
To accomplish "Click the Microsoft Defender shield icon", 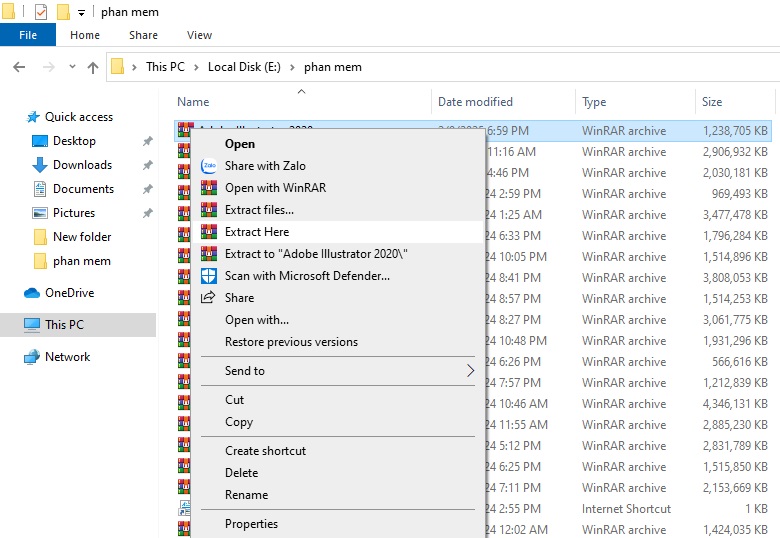I will pyautogui.click(x=209, y=276).
